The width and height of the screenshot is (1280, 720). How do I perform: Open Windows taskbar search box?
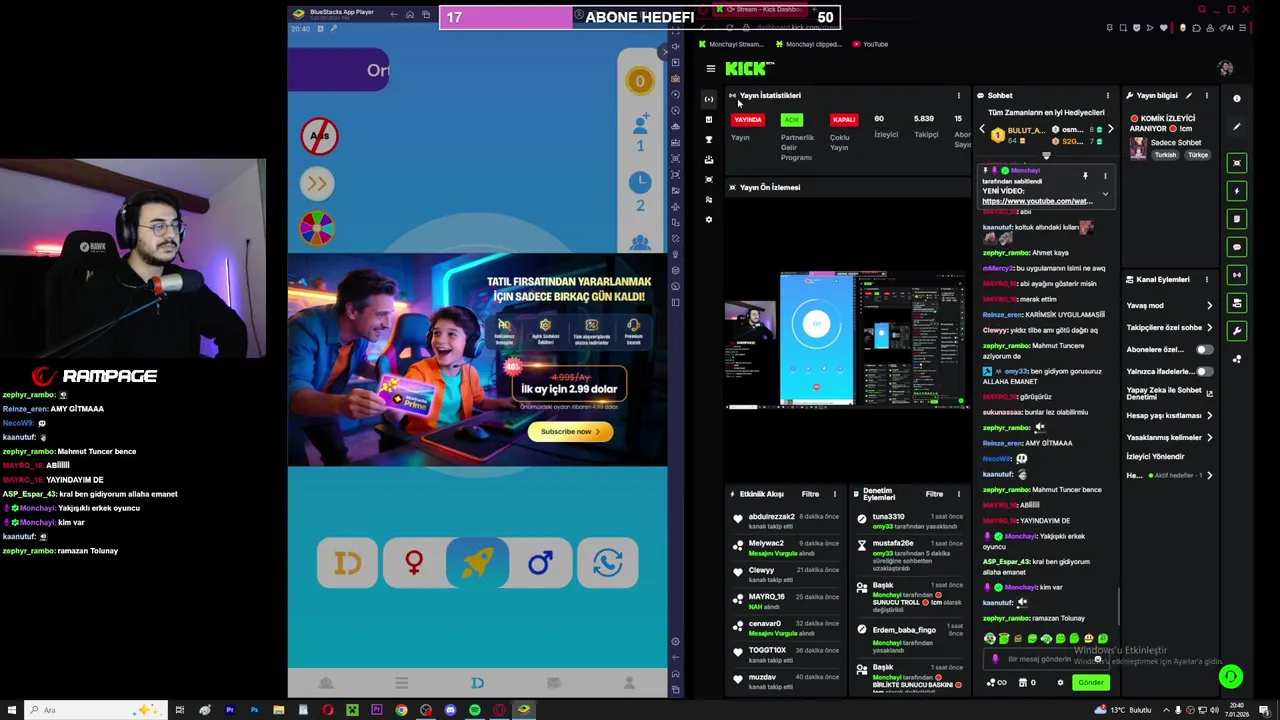[95, 710]
